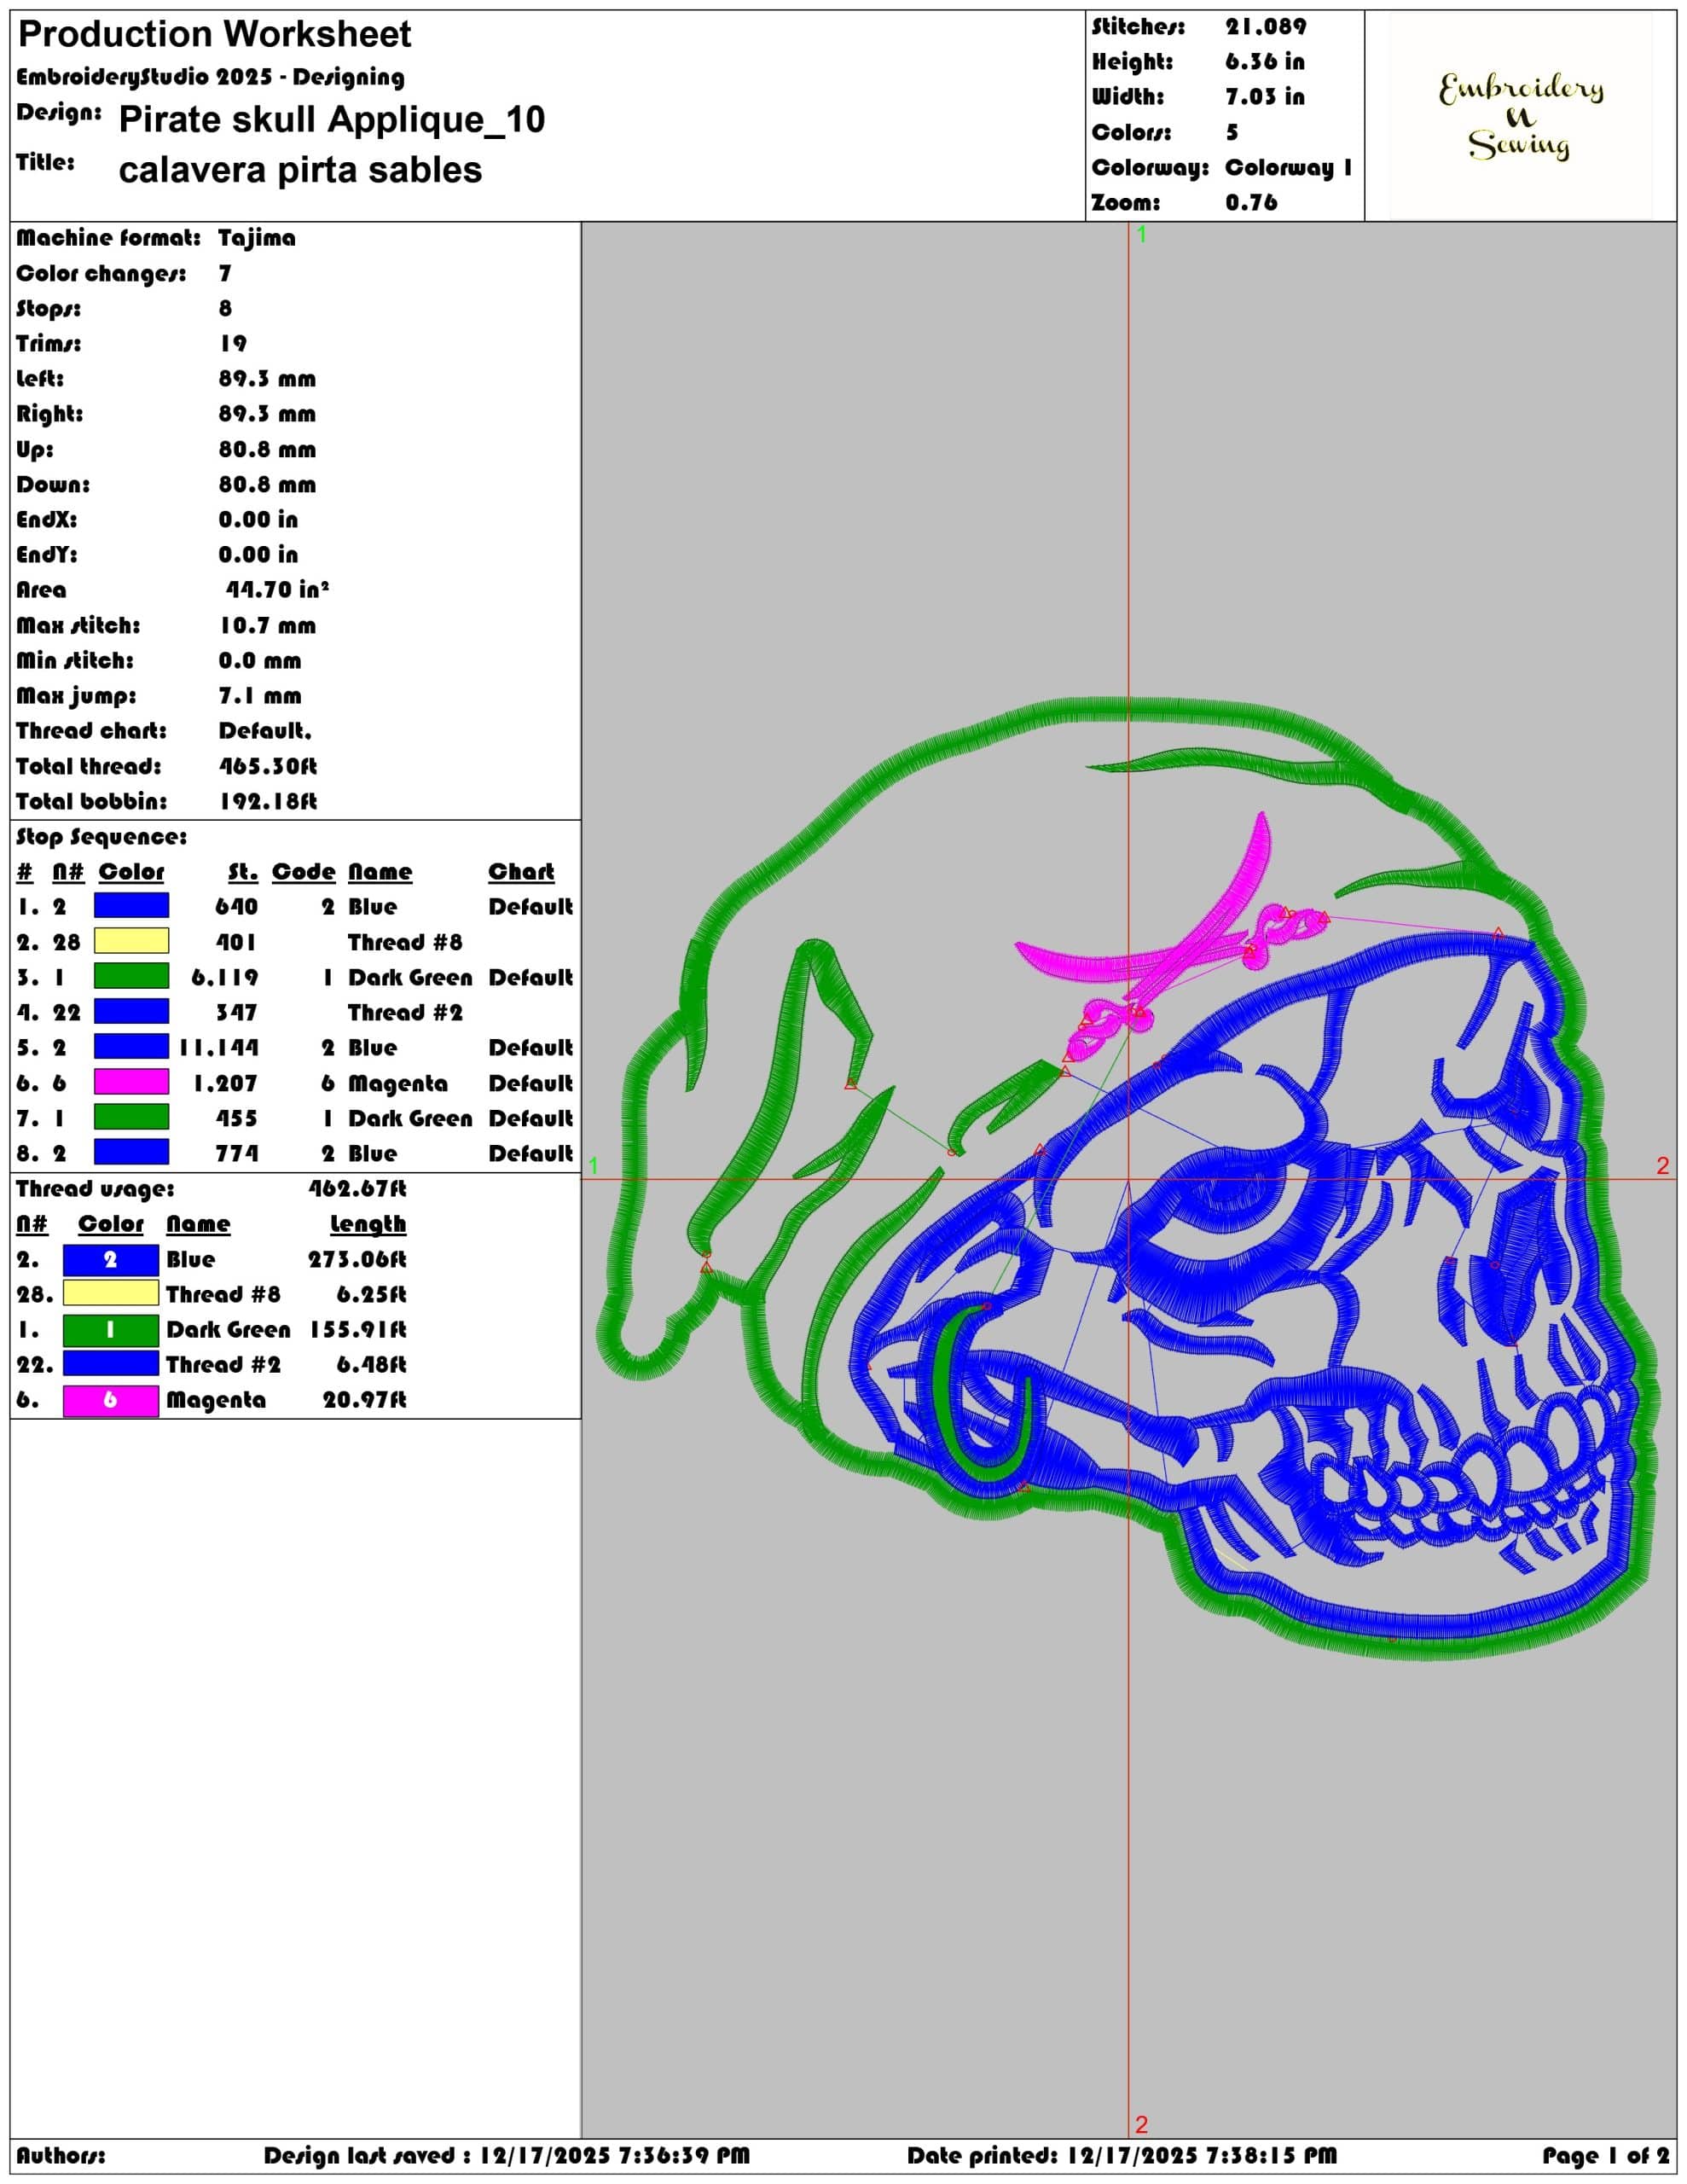
Task: Click the green swatch in stop sequence row 7
Action: pos(131,1117)
